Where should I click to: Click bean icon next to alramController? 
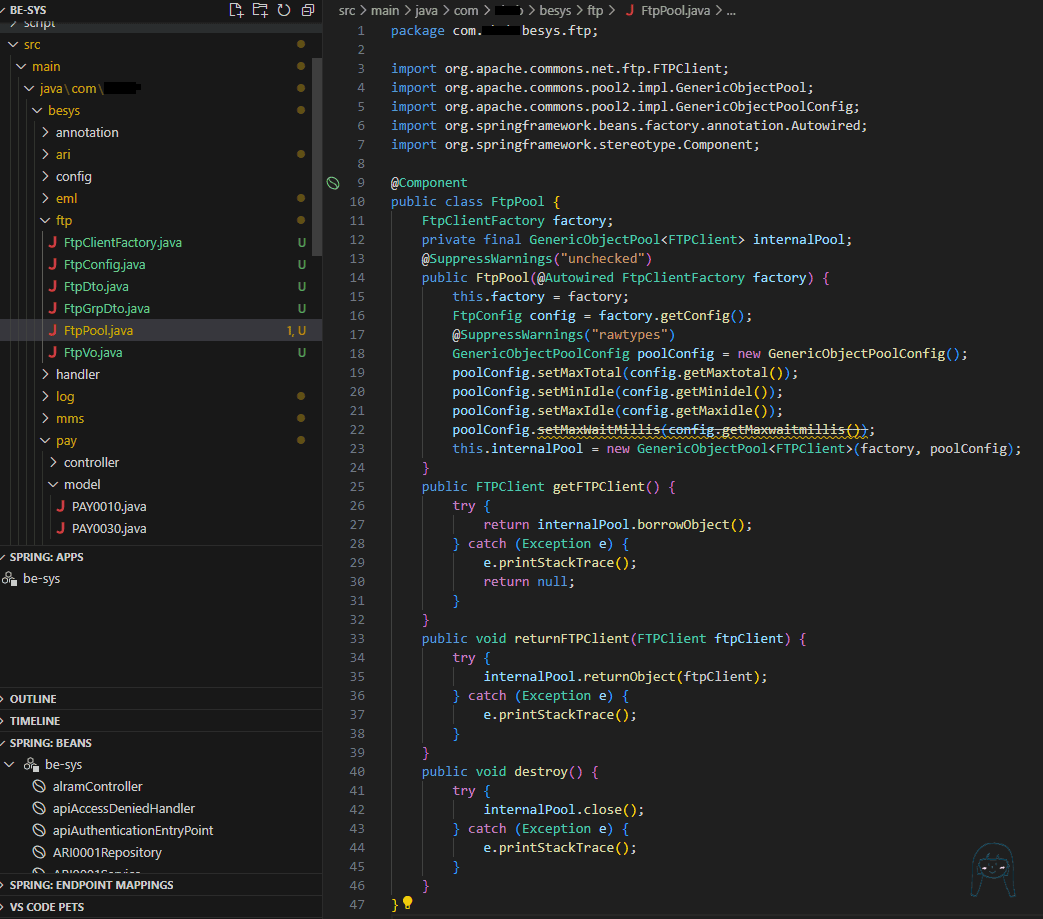coord(39,786)
